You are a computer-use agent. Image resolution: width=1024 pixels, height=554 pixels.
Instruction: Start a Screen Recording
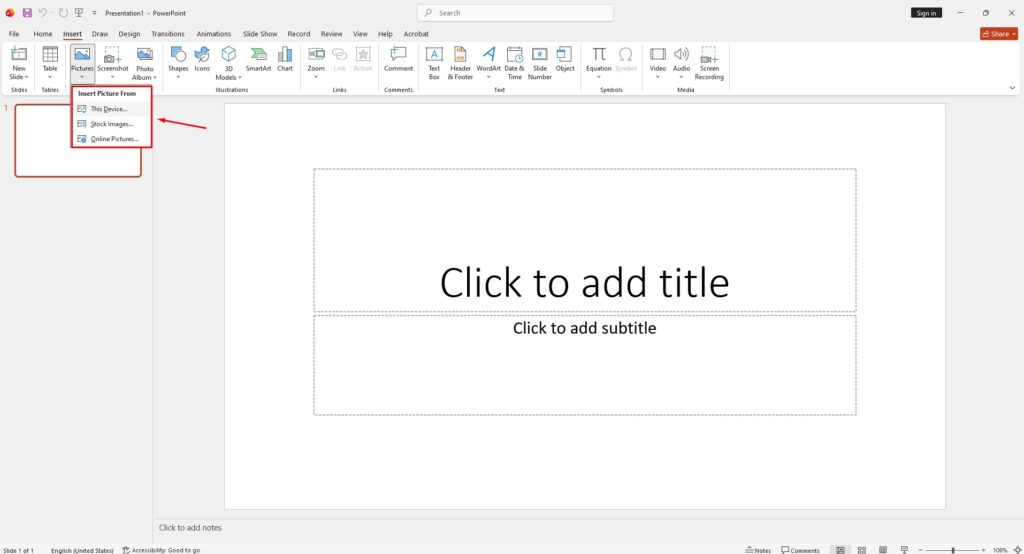[x=709, y=63]
